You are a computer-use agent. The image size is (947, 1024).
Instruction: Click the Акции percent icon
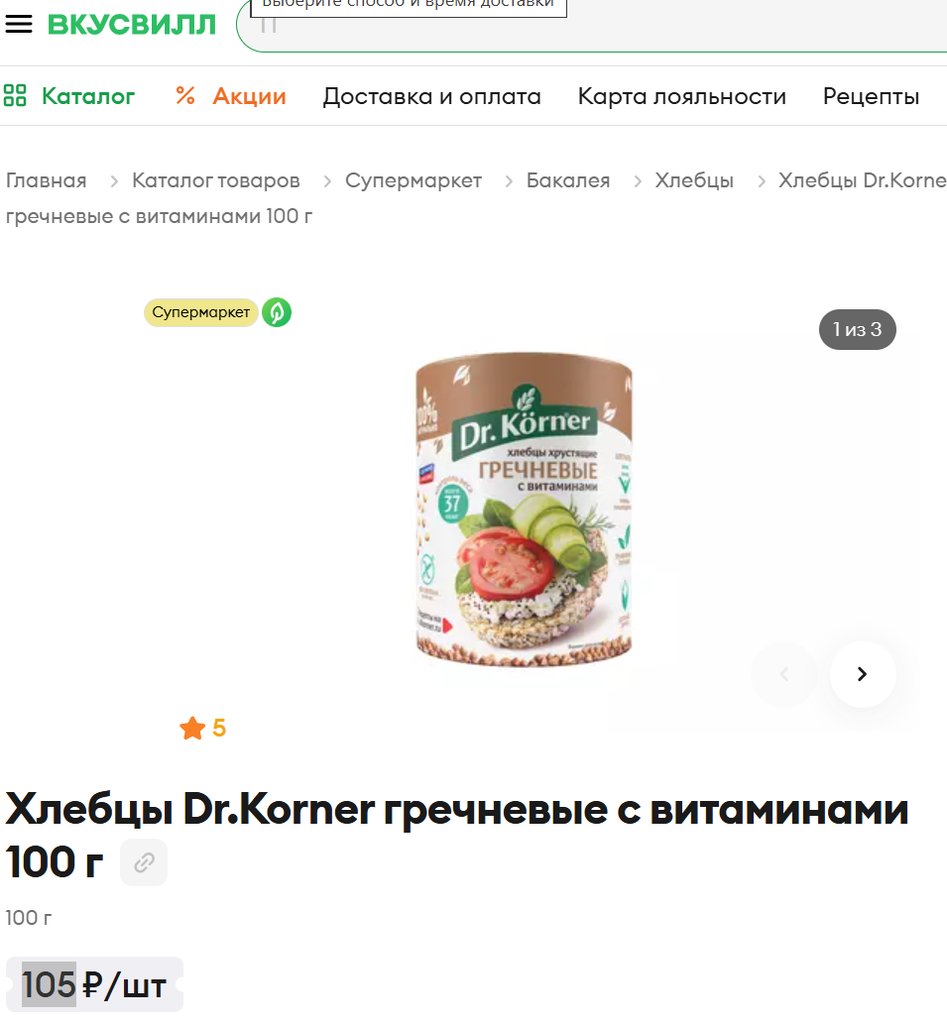[185, 96]
